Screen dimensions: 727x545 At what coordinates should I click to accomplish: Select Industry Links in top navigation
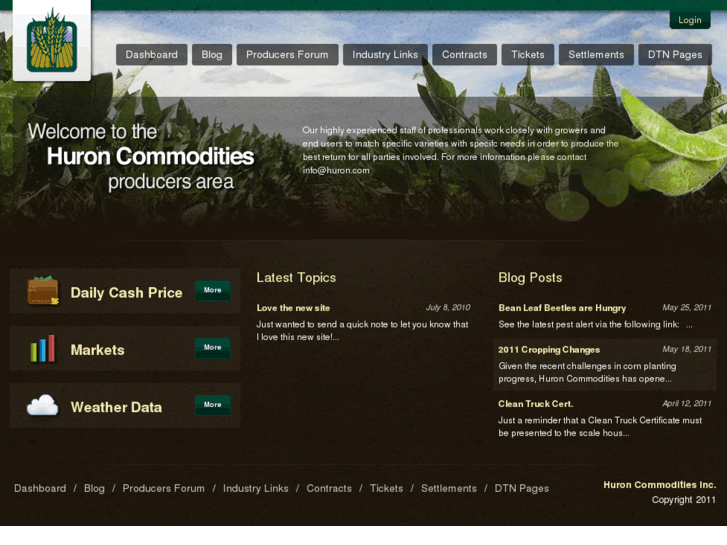click(x=385, y=55)
